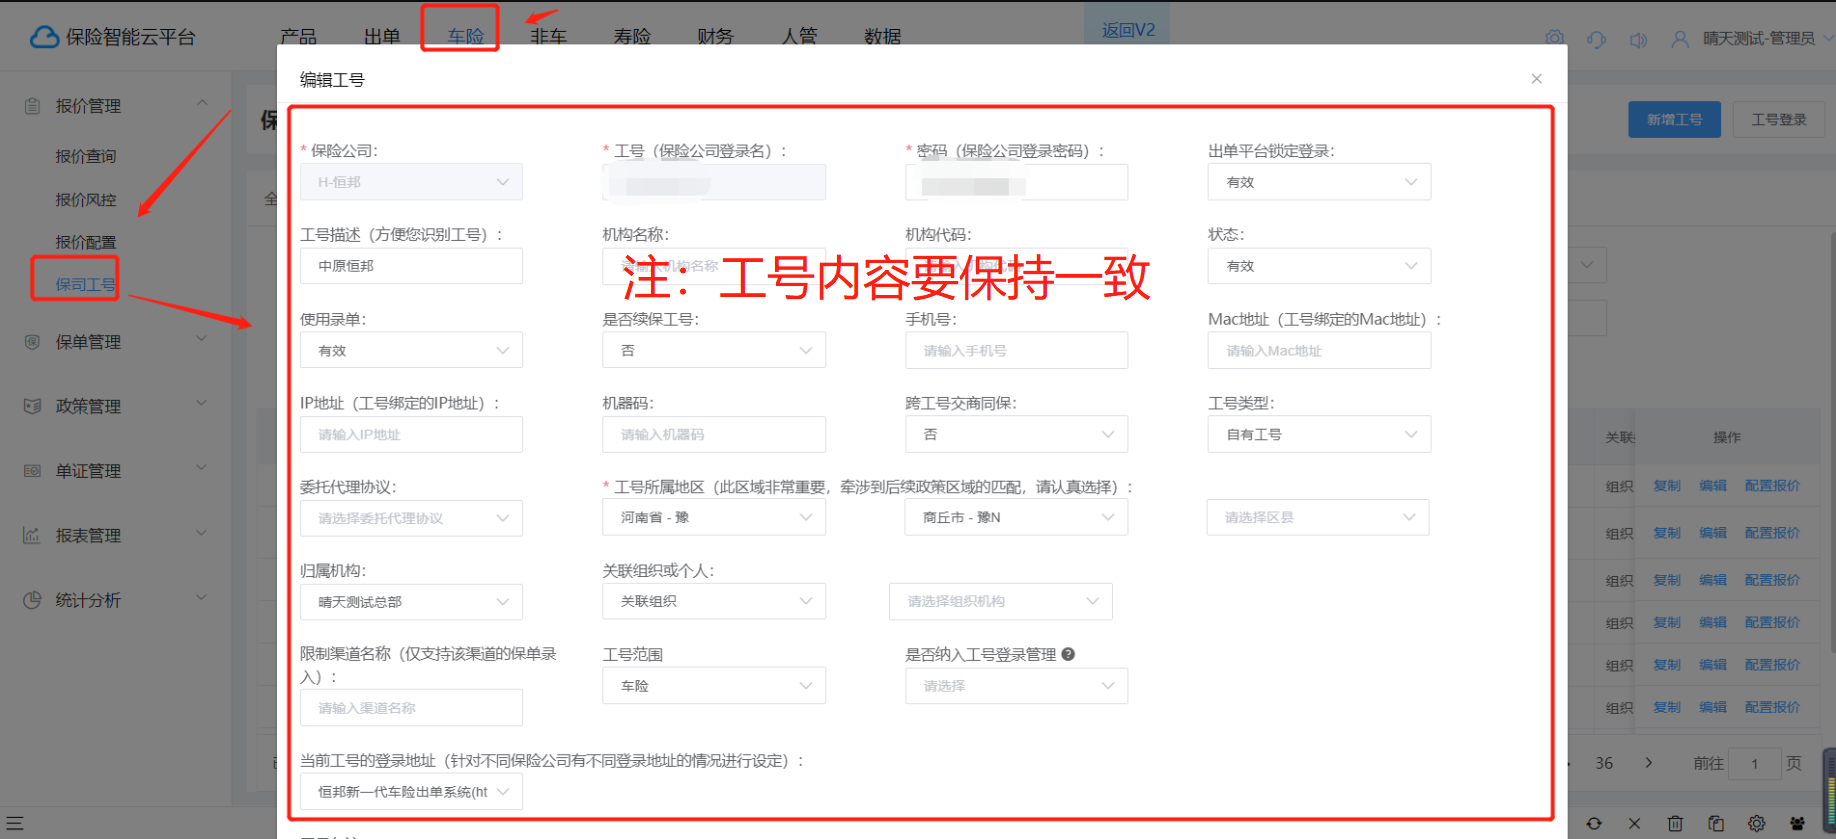Viewport: 1836px width, 839px height.
Task: Click the Mac地址 input field
Action: 1319,351
